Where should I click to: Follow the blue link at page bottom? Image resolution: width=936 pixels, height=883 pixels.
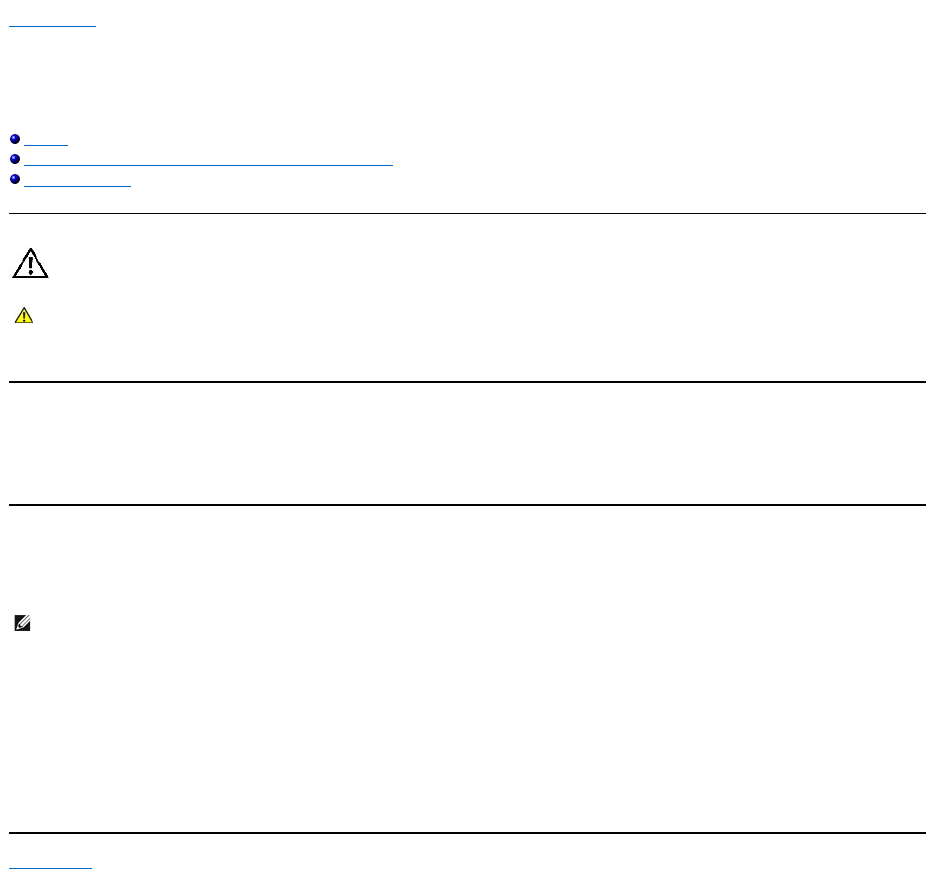click(x=50, y=865)
